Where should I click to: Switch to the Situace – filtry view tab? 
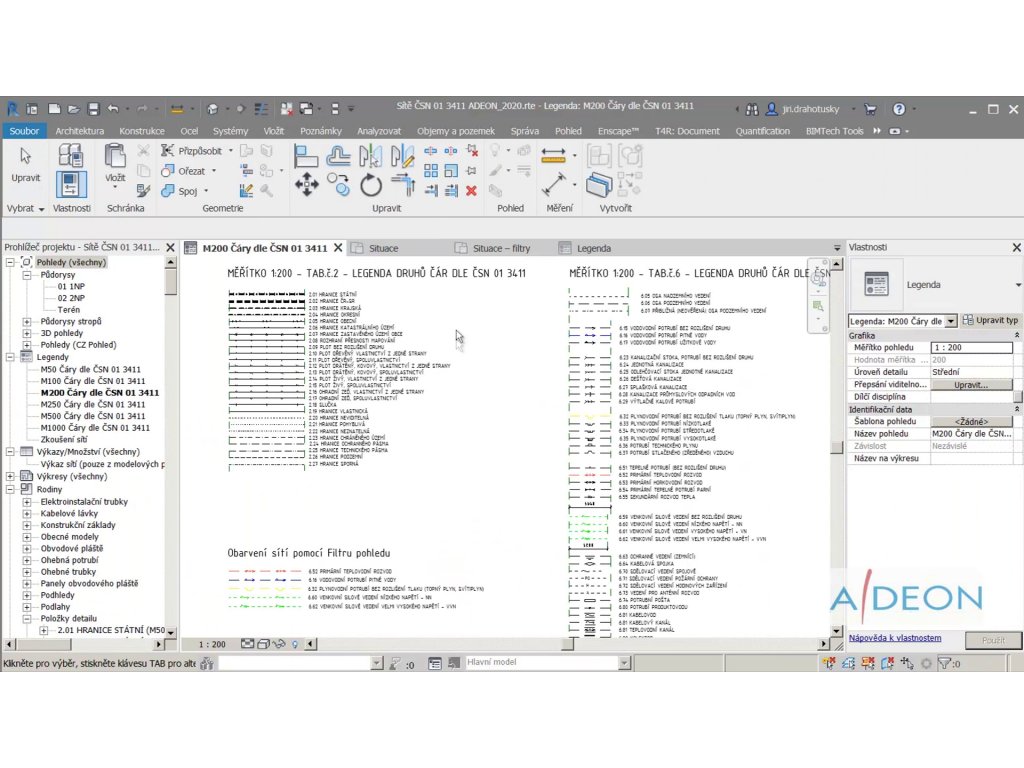pyautogui.click(x=502, y=248)
